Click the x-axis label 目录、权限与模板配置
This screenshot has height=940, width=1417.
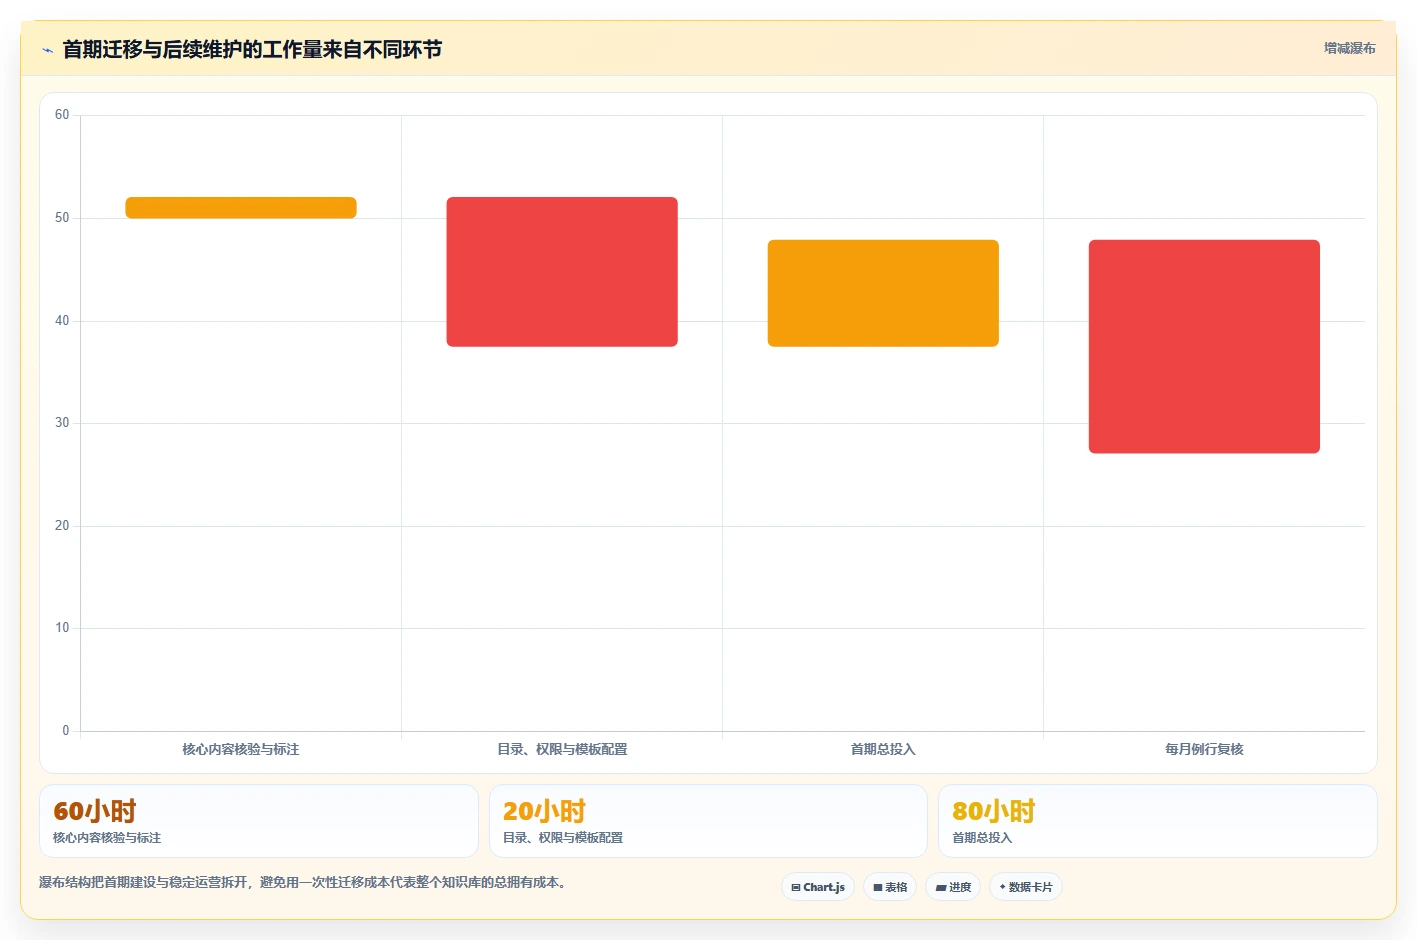[562, 749]
